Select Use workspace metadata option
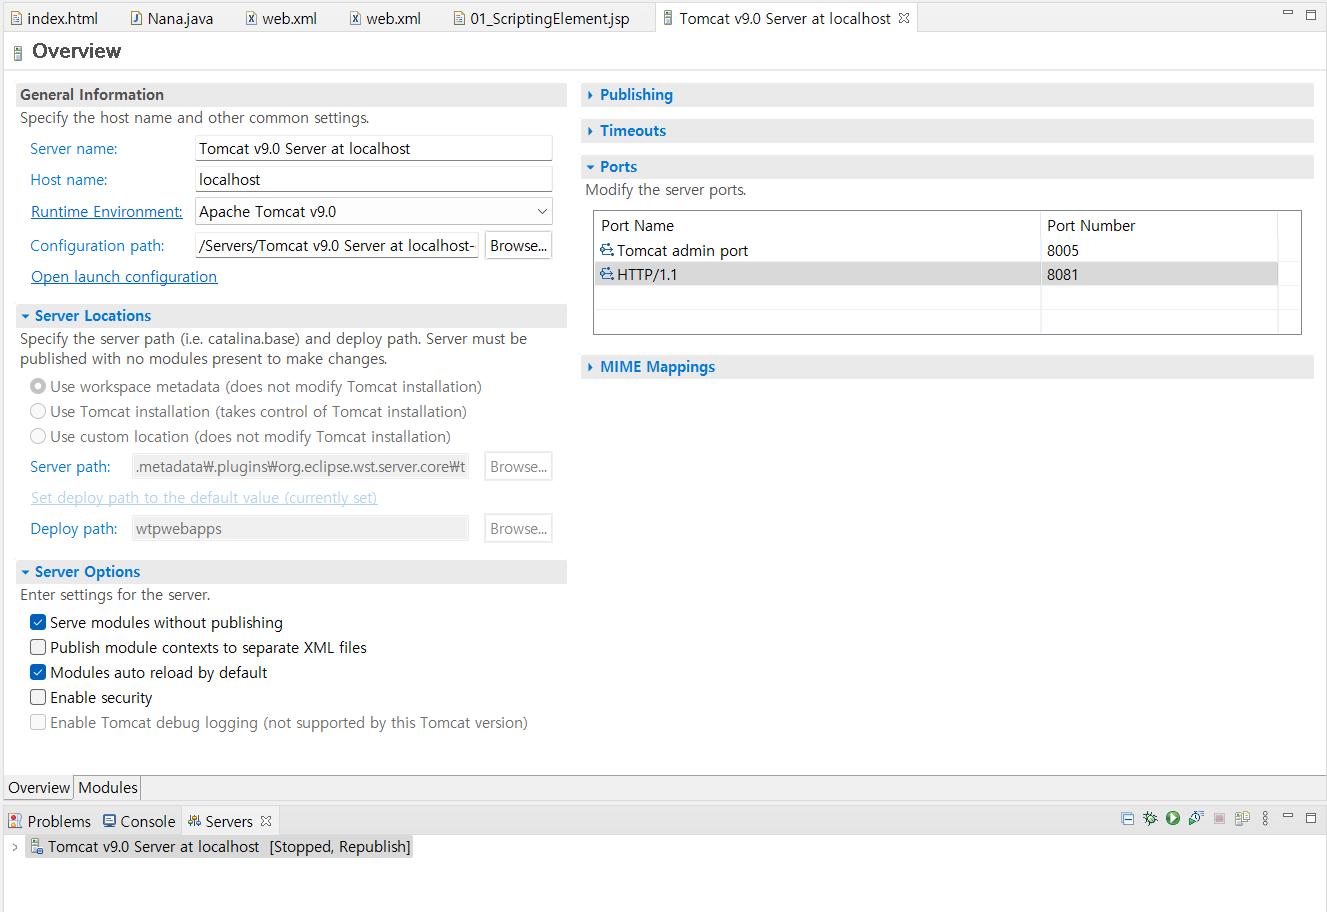This screenshot has height=912, width=1327. [38, 386]
